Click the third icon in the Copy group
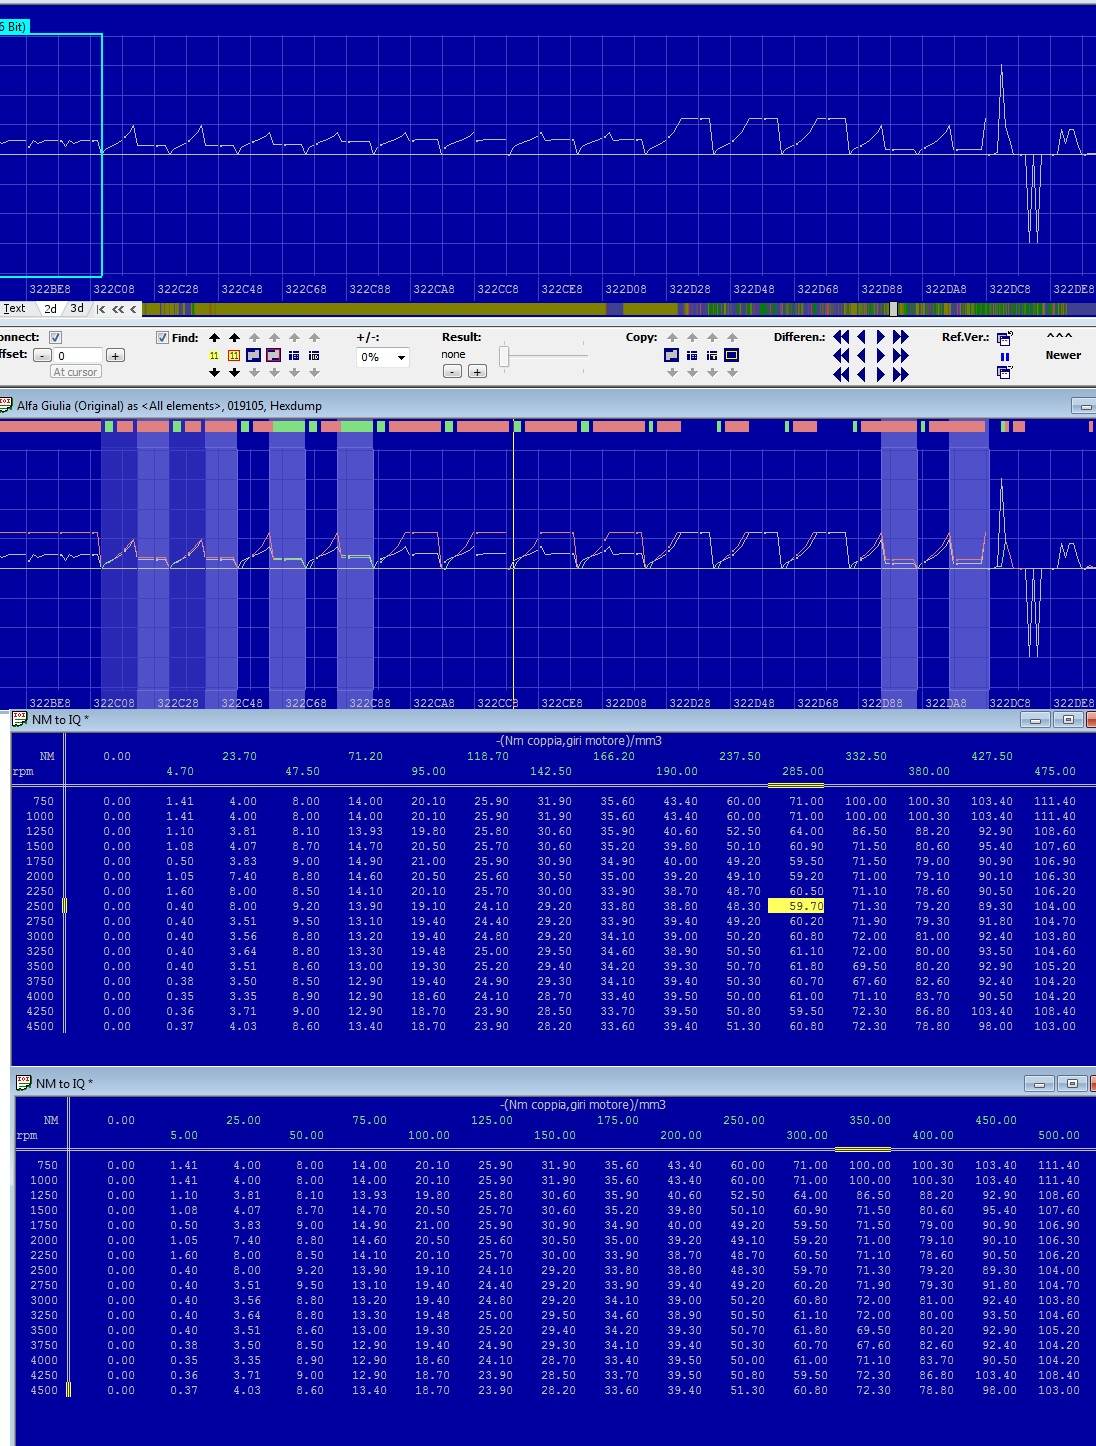The image size is (1096, 1446). tap(712, 355)
